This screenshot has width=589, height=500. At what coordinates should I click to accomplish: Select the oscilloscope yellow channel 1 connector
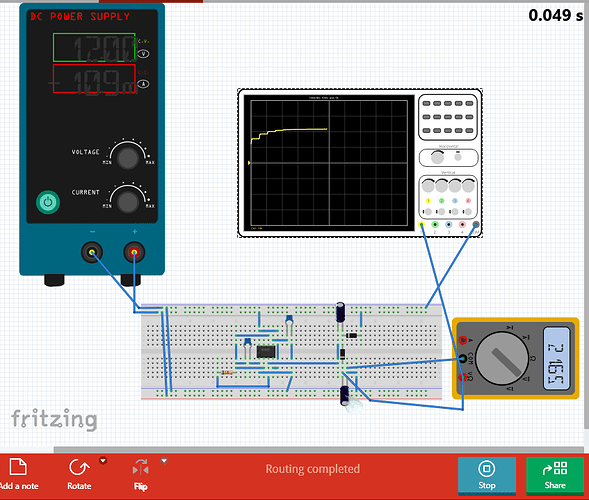click(421, 225)
